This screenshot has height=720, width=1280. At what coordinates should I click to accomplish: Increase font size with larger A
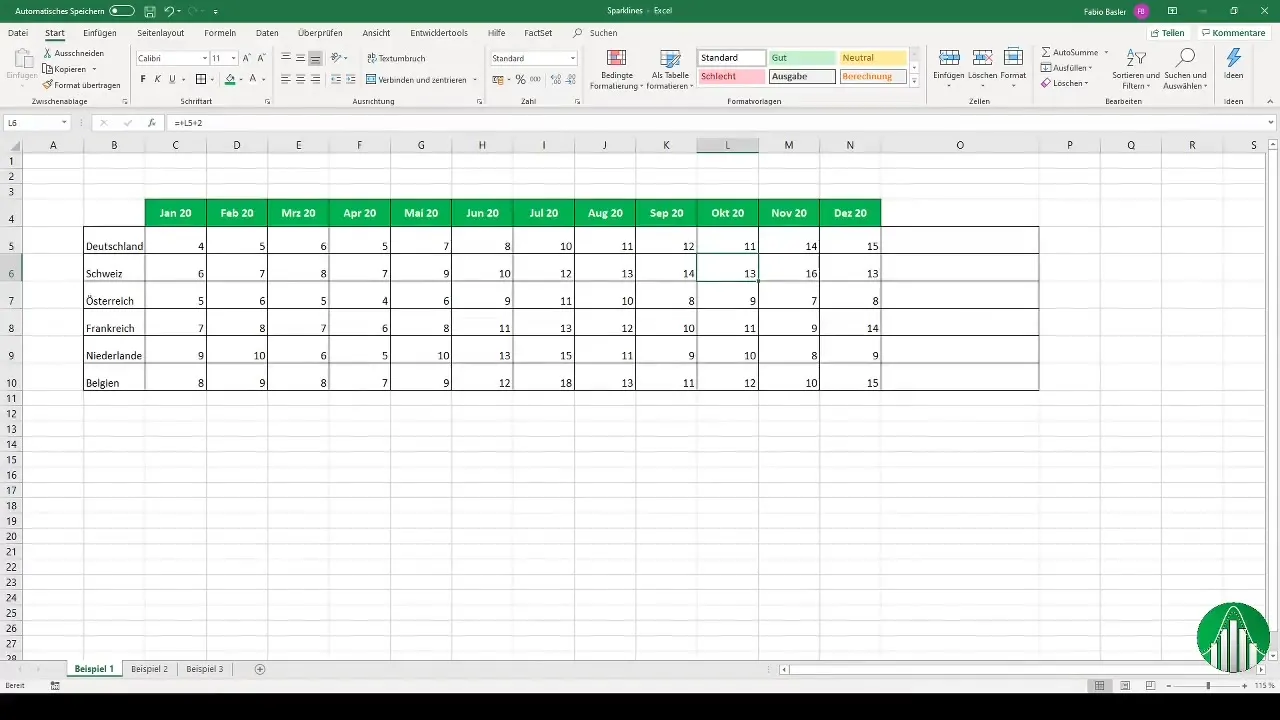pyautogui.click(x=247, y=58)
